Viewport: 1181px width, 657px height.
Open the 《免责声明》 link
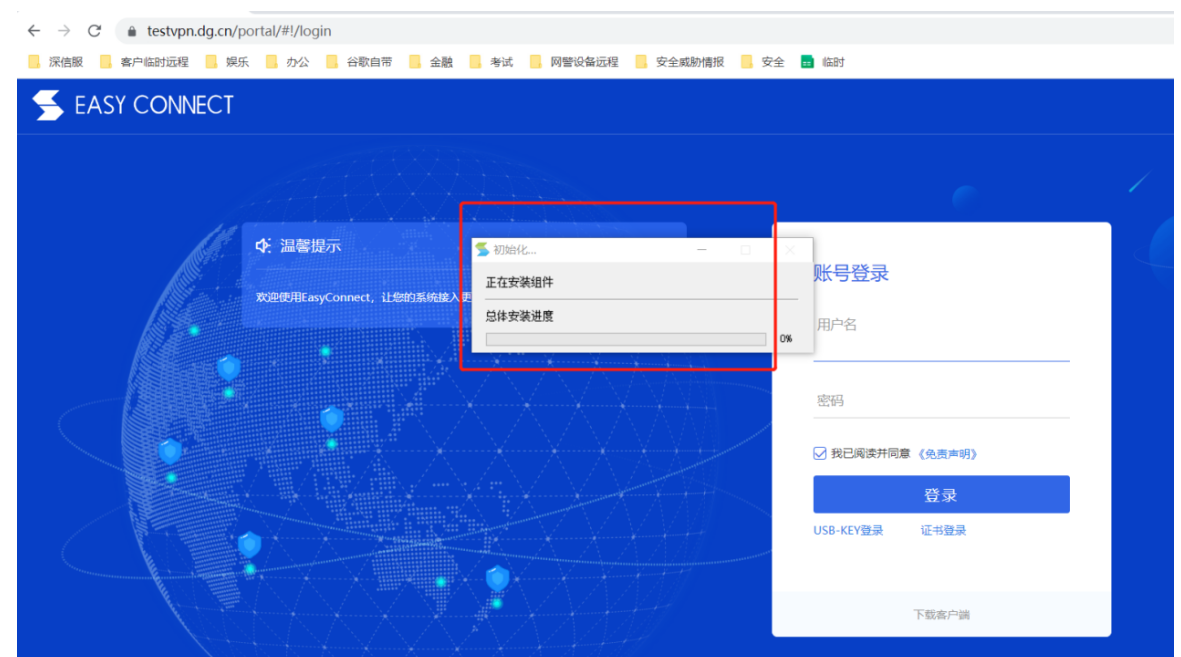(946, 454)
